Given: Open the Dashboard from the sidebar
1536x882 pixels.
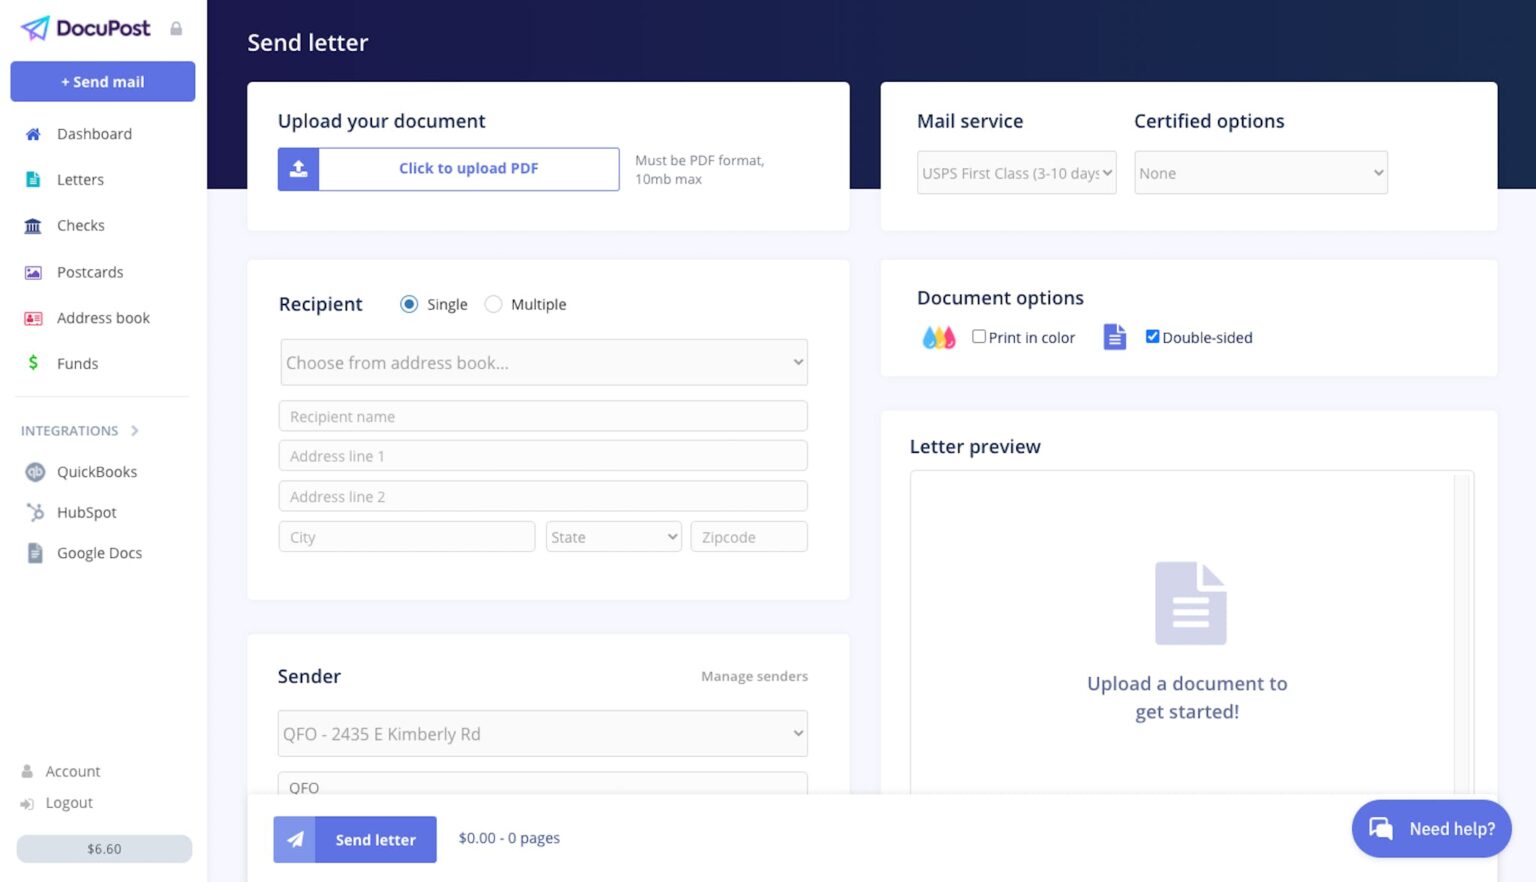Looking at the screenshot, I should click(x=33, y=133).
